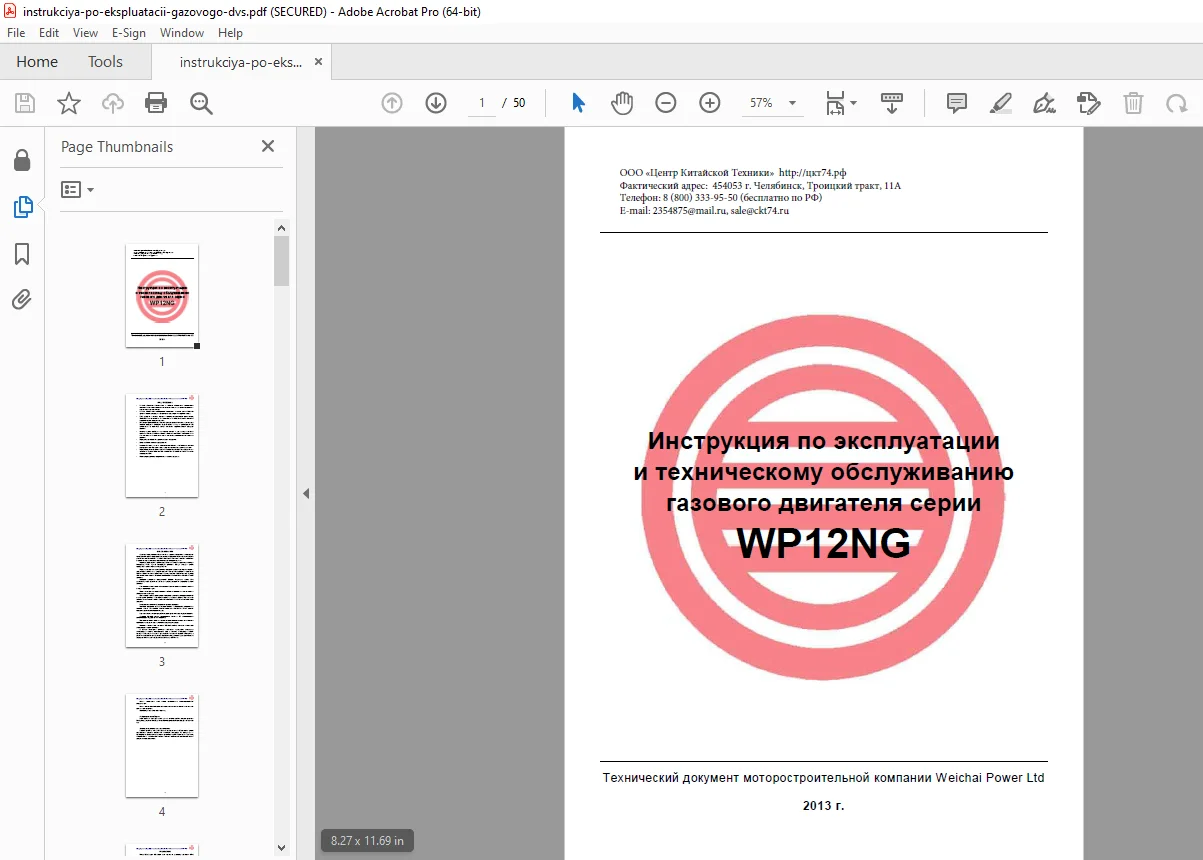Viewport: 1203px width, 860px height.
Task: Click the Edit PDF stamp icon
Action: [1089, 103]
